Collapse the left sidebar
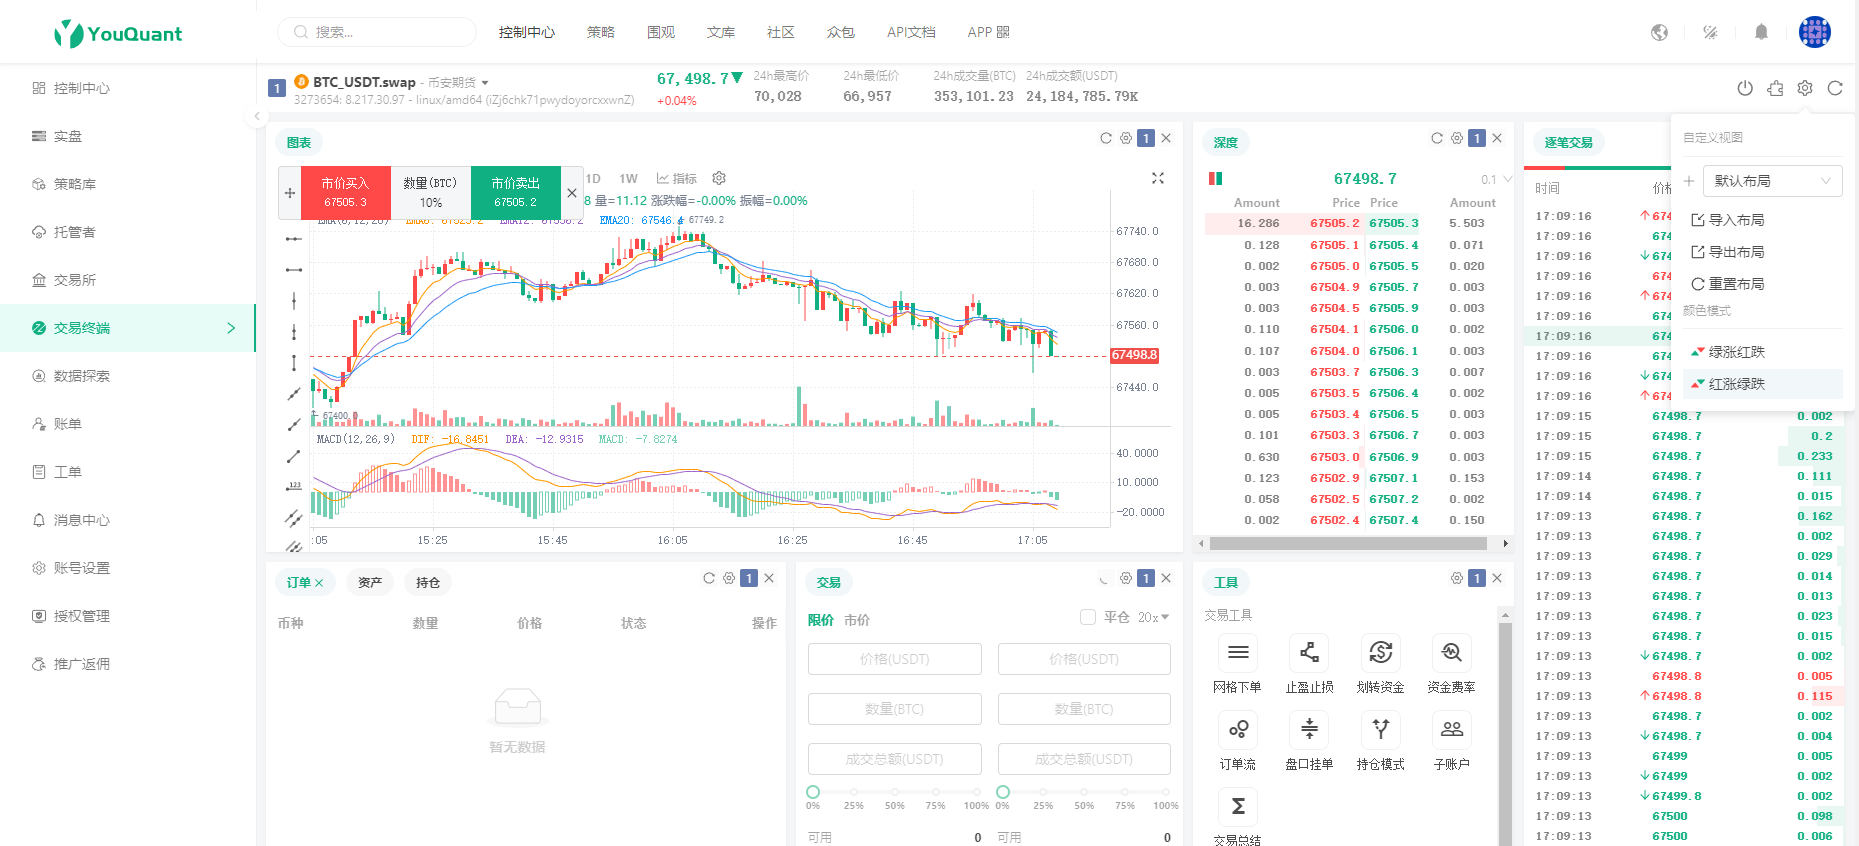Screen dimensions: 1859x846 [257, 116]
